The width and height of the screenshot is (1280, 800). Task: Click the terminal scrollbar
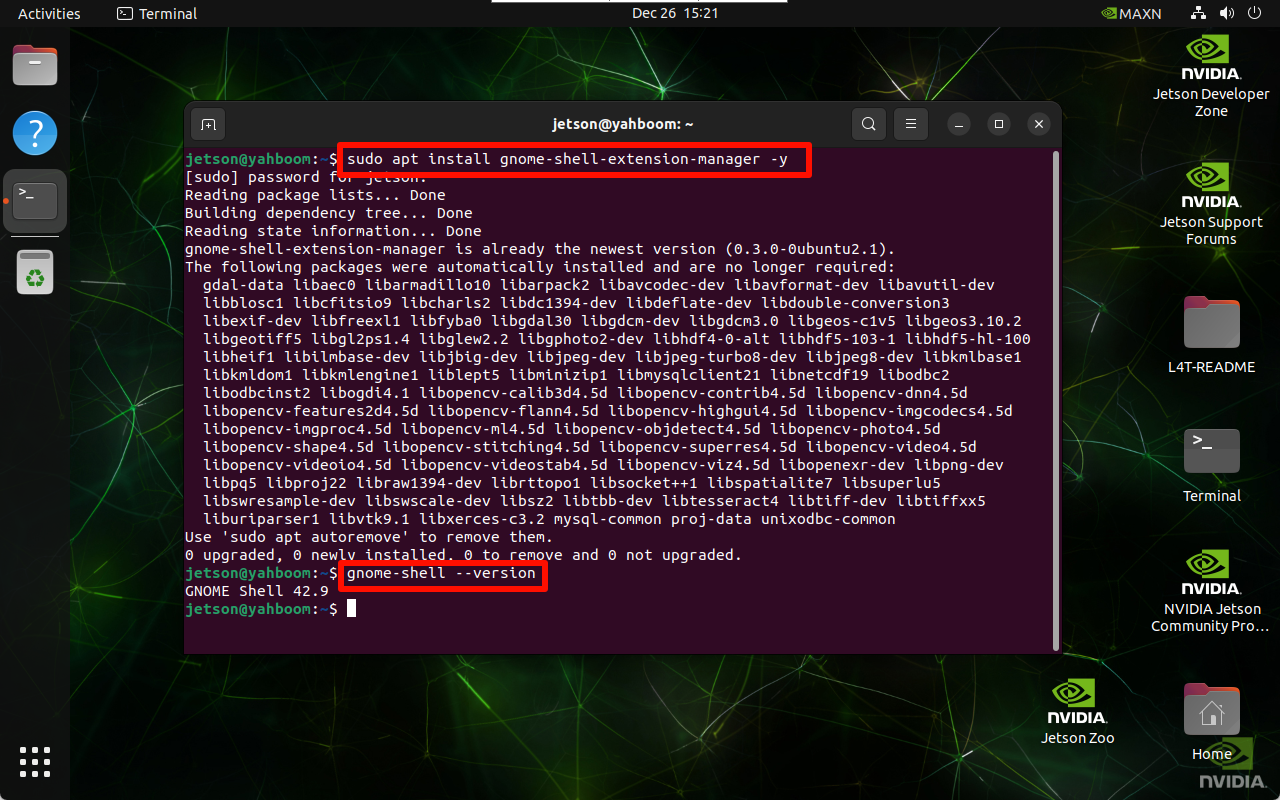tap(1051, 400)
